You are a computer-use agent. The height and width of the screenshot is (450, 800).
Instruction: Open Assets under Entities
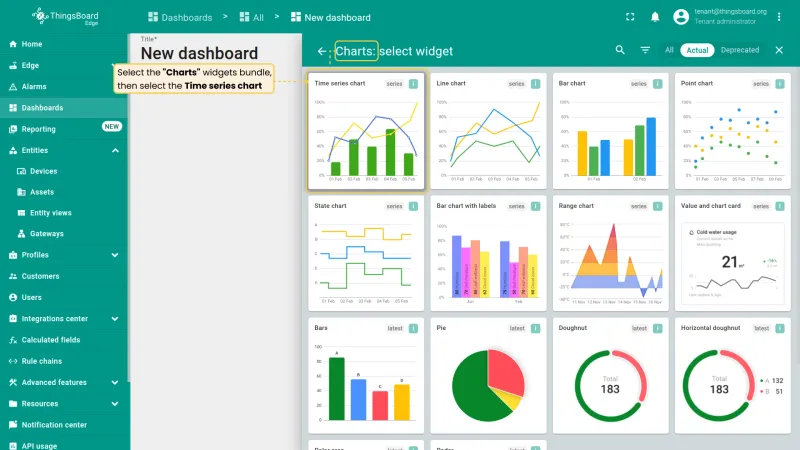(x=63, y=192)
